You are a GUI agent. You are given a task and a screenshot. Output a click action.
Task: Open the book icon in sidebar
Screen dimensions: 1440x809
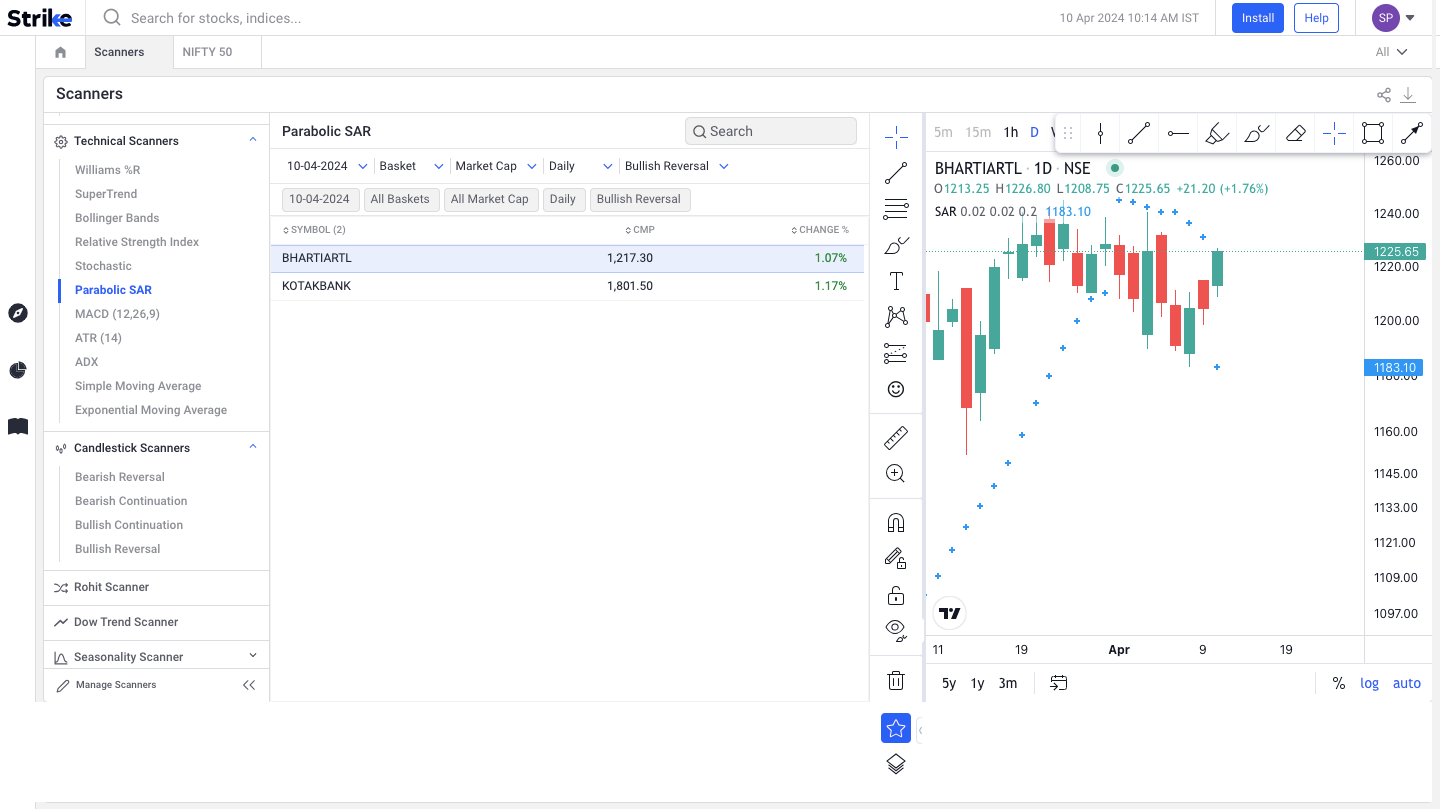[18, 427]
